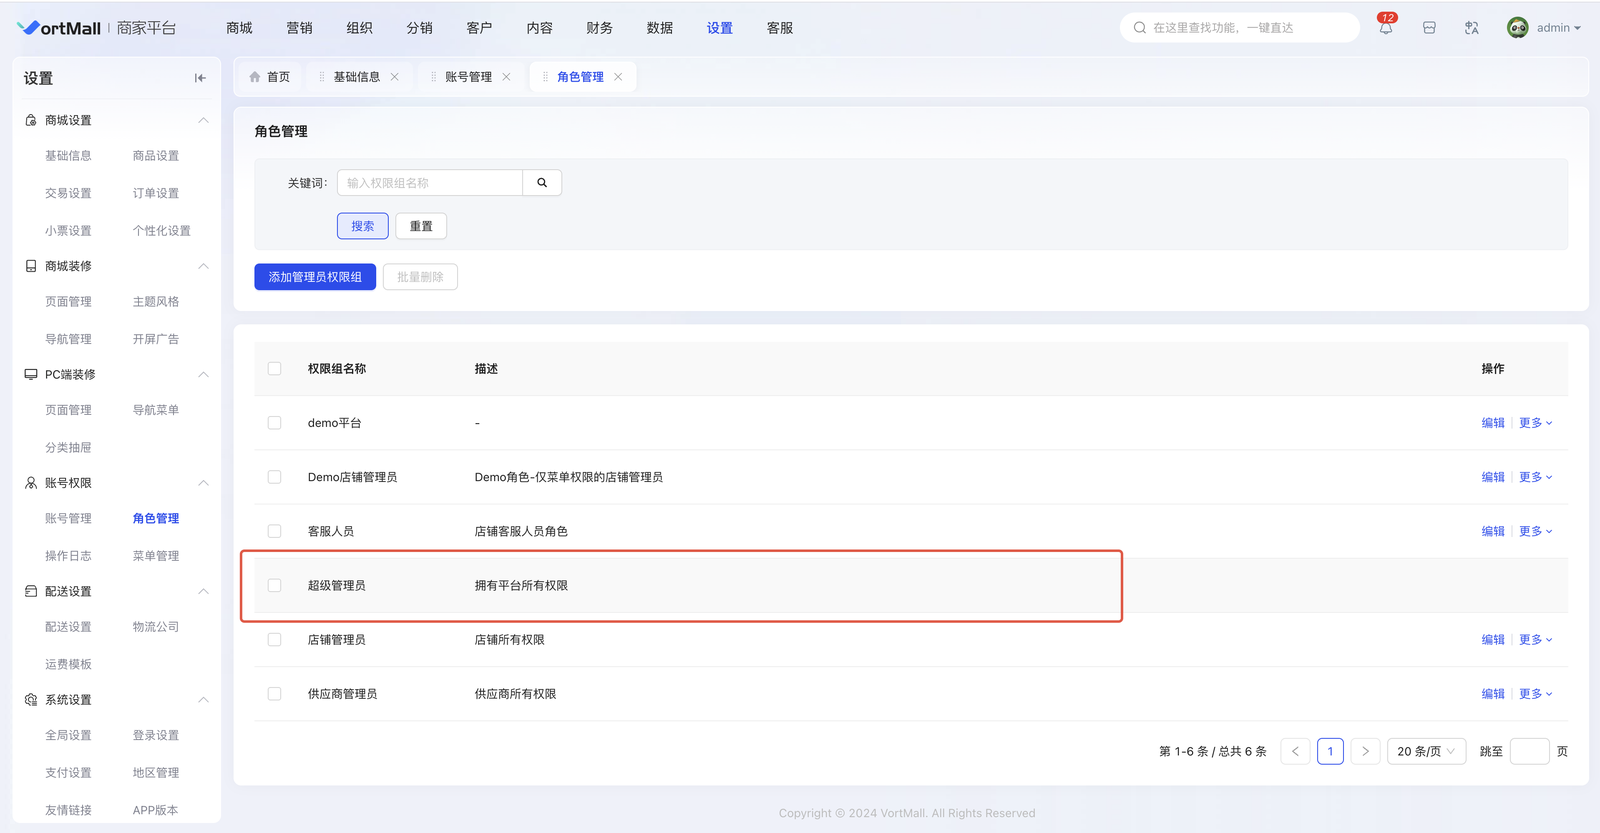Screen dimensions: 1600x833
Task: Expand 更多 menu for 店铺管理员
Action: tap(1535, 640)
